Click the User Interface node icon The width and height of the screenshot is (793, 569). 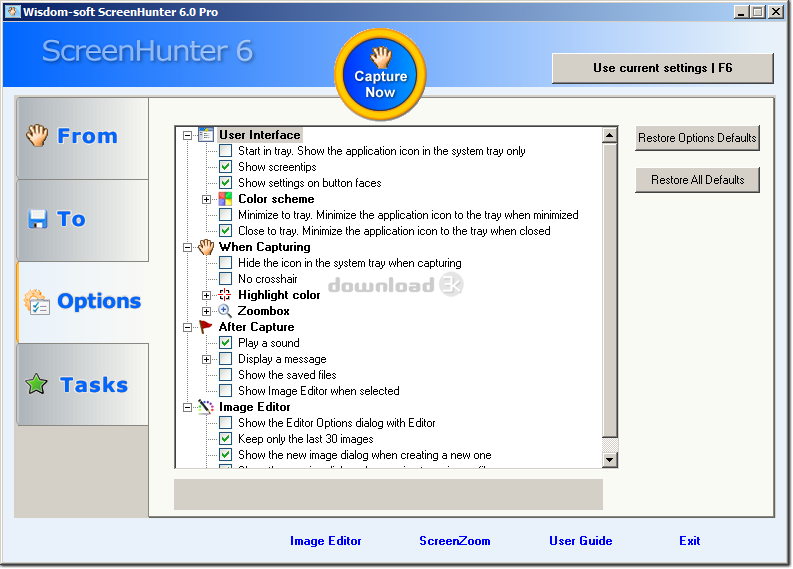pos(206,135)
